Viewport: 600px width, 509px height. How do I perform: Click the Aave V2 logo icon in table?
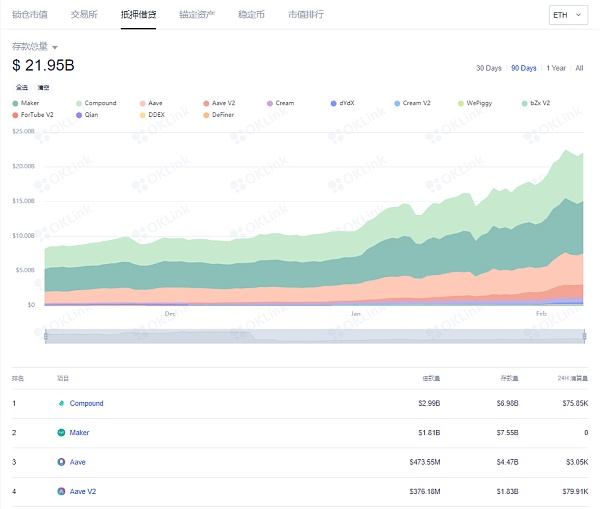coord(61,491)
